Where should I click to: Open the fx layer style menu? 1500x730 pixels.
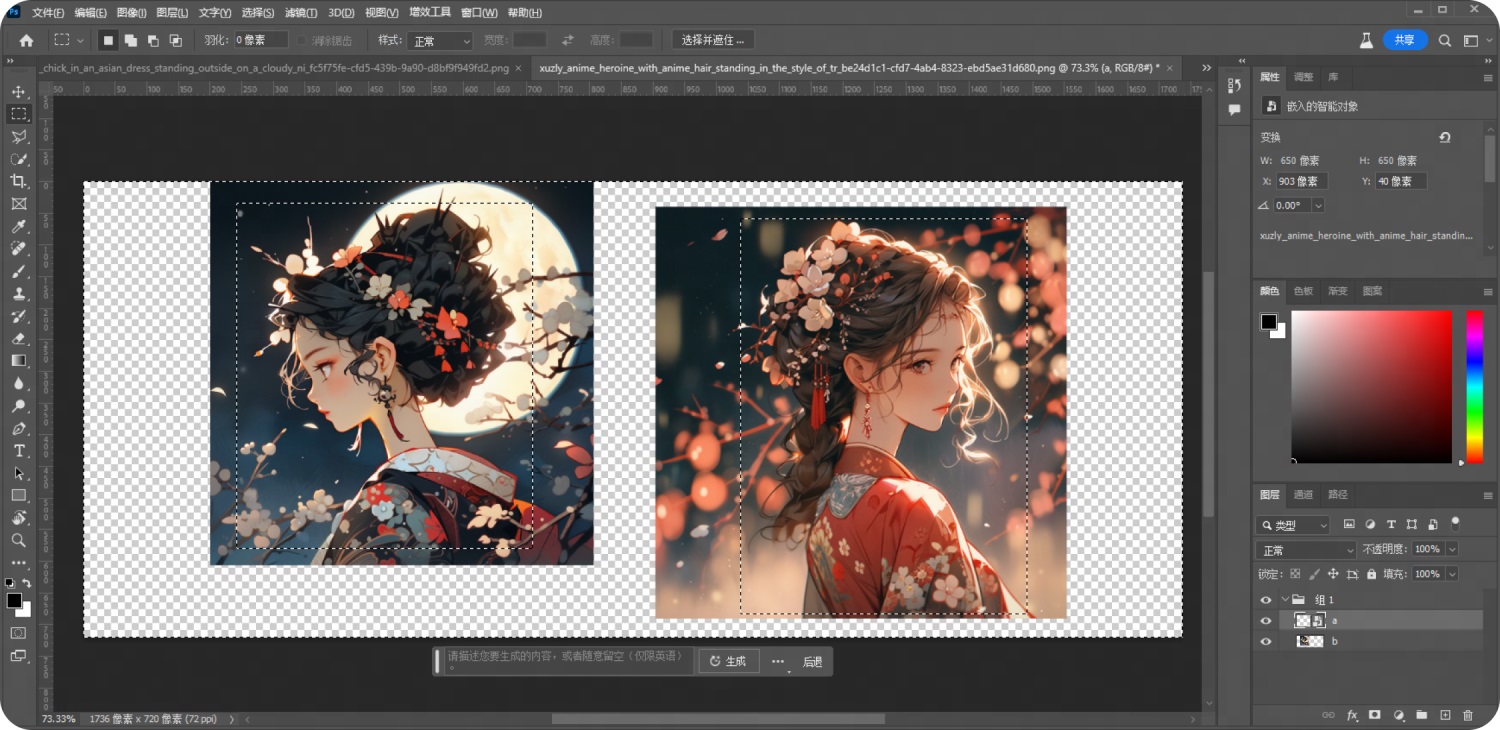pos(1352,715)
